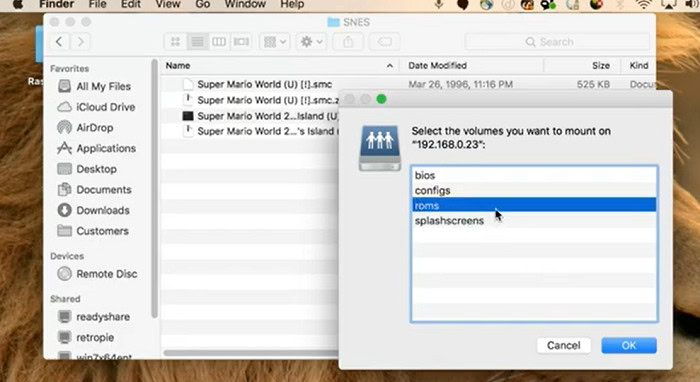Select retropie under Shared
Image resolution: width=700 pixels, height=382 pixels.
(86, 337)
